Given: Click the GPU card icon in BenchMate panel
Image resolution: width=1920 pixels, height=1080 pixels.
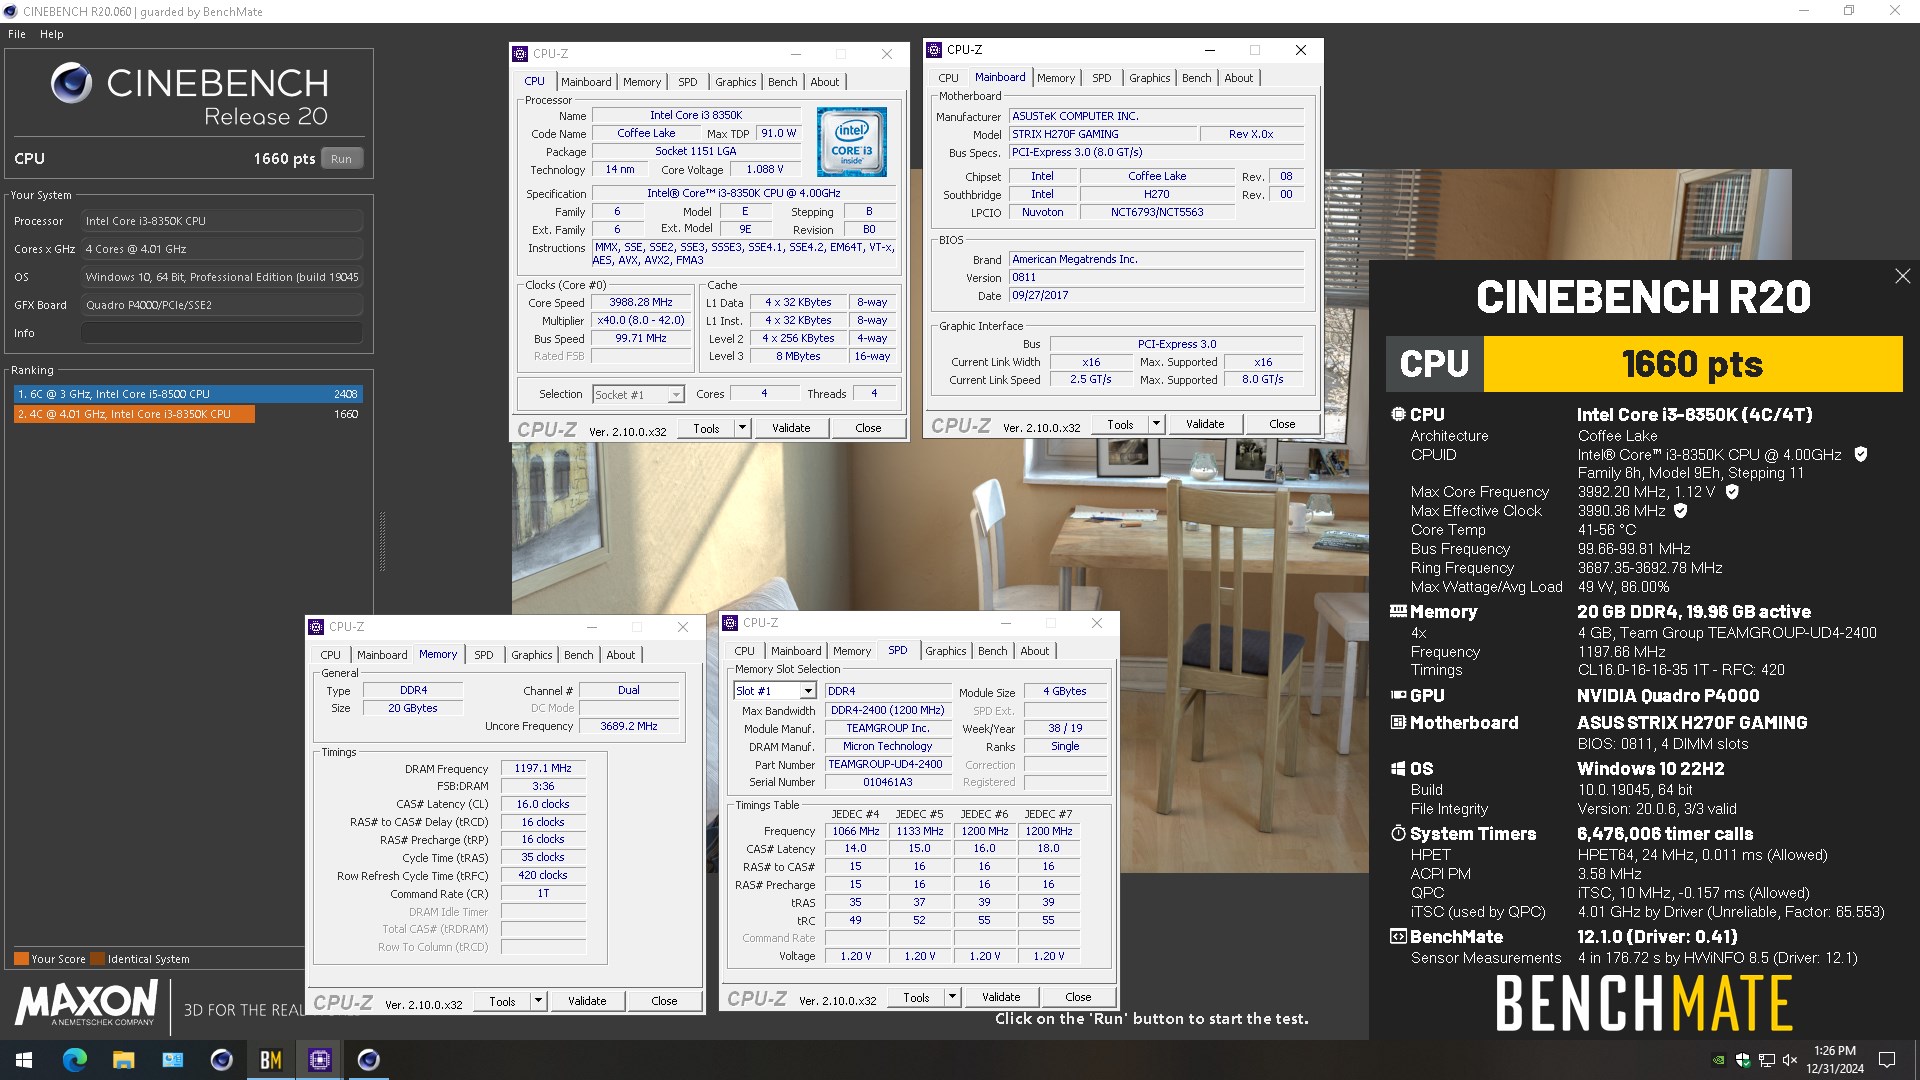Looking at the screenshot, I should (1398, 695).
